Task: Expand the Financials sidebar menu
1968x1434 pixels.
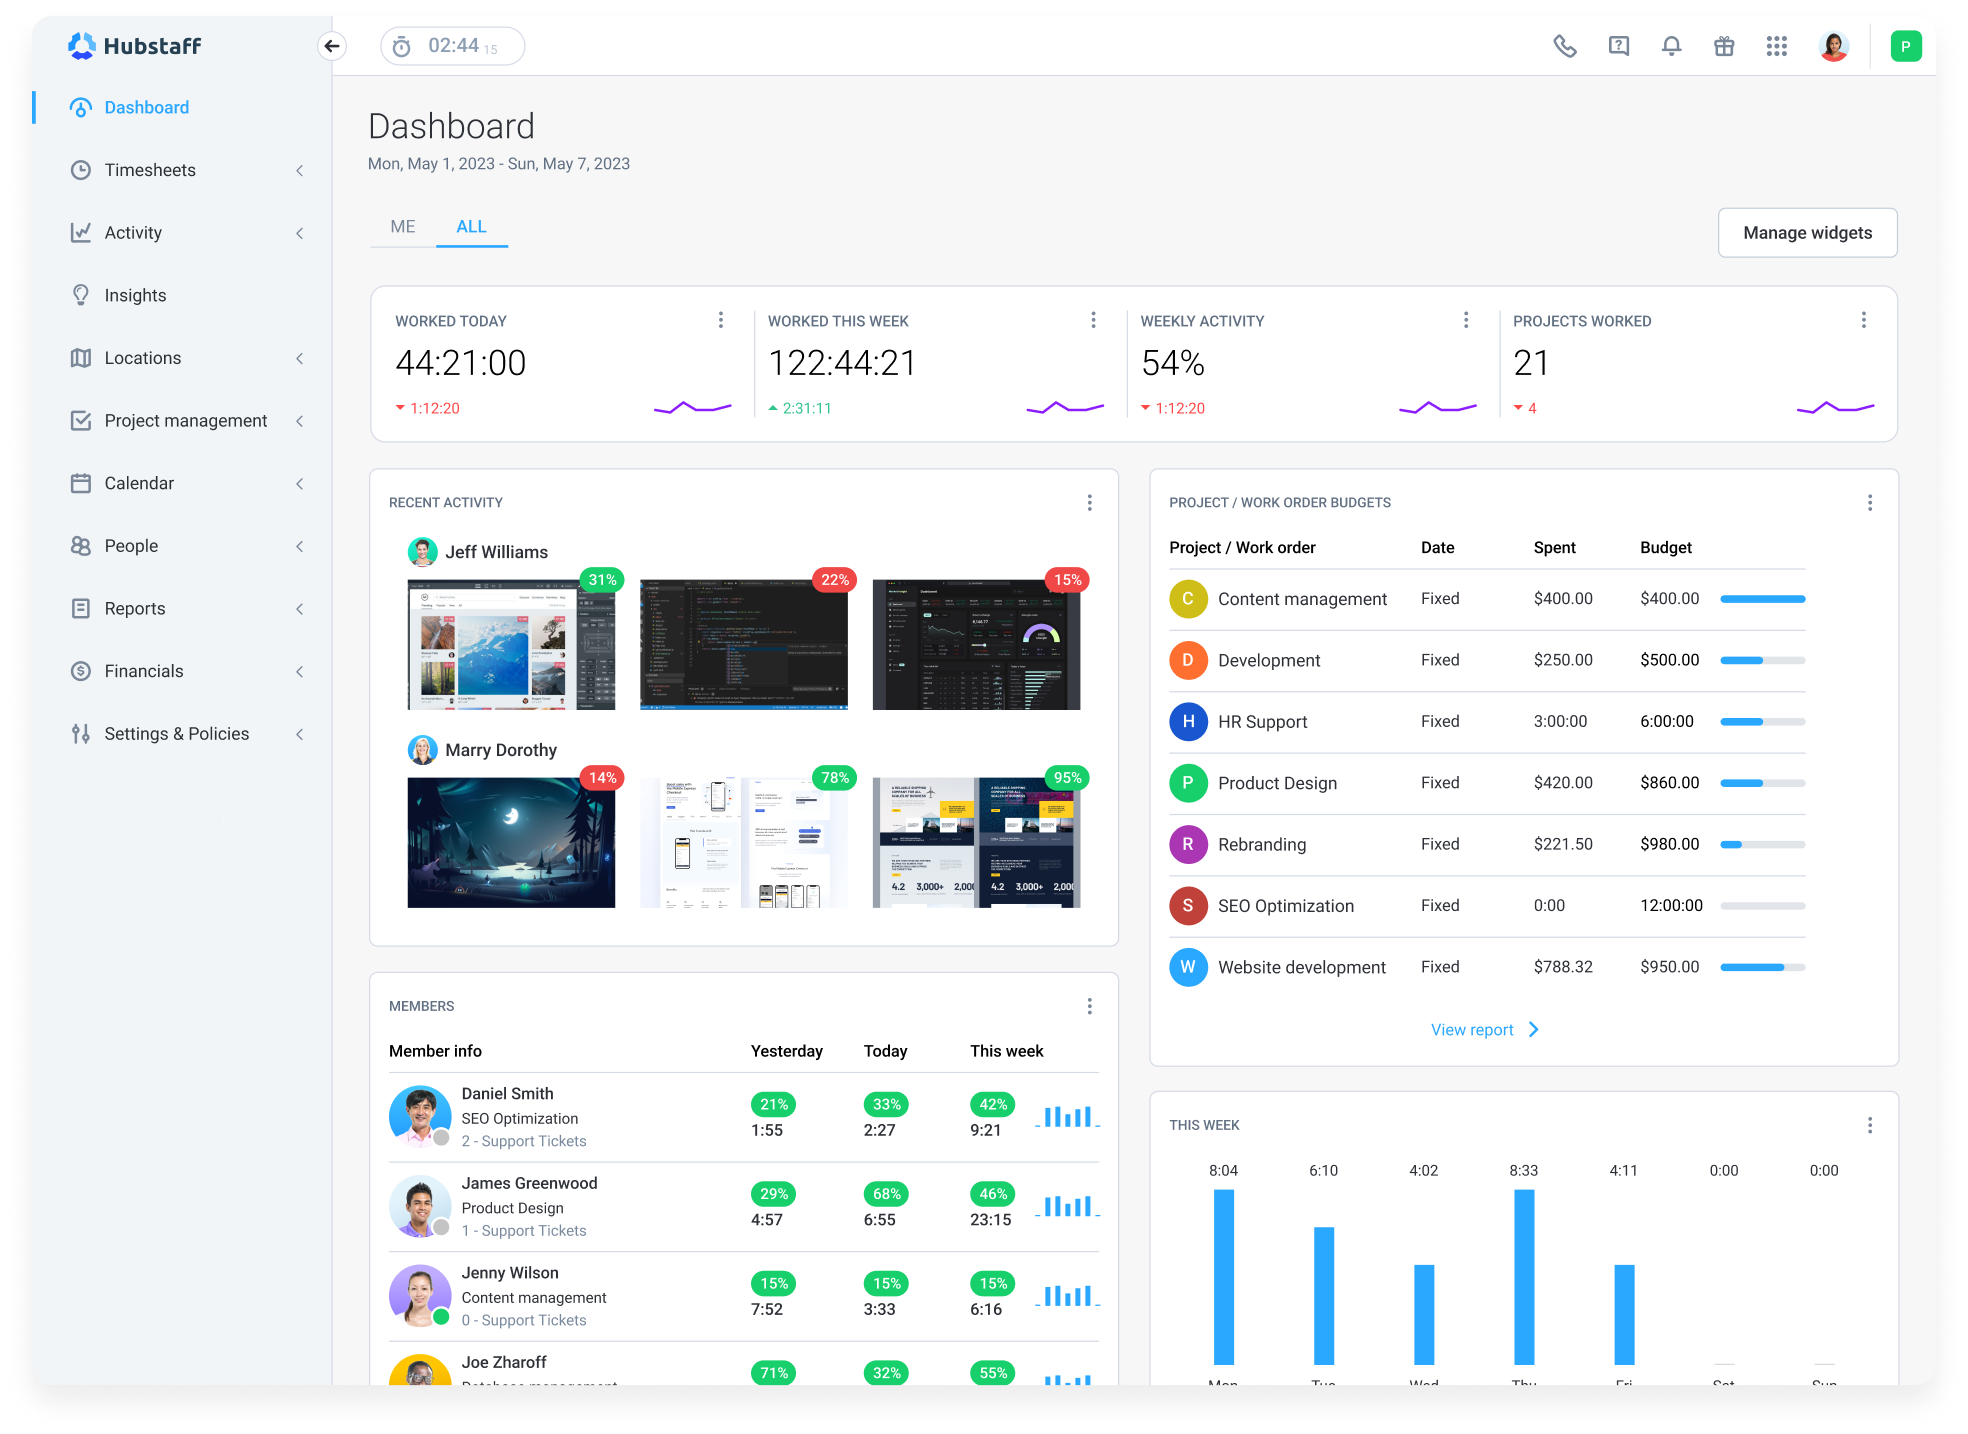Action: 299,671
